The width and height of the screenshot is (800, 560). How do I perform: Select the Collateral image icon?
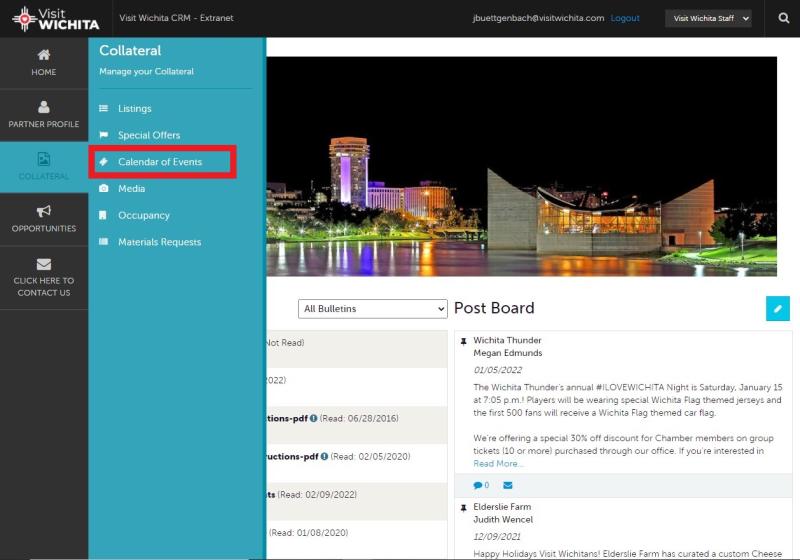(44, 159)
